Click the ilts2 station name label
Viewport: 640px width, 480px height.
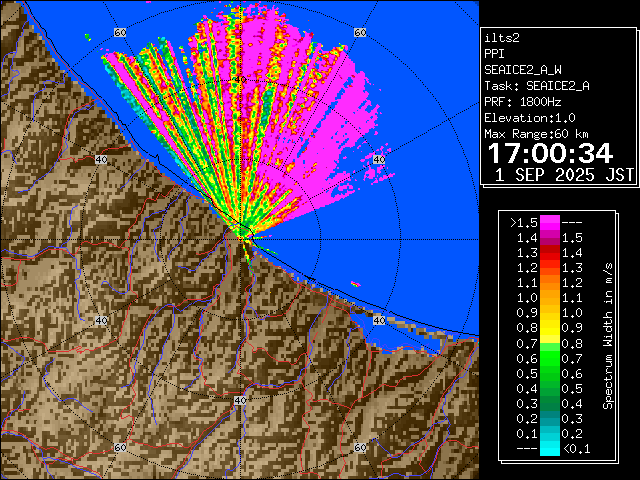coord(503,36)
